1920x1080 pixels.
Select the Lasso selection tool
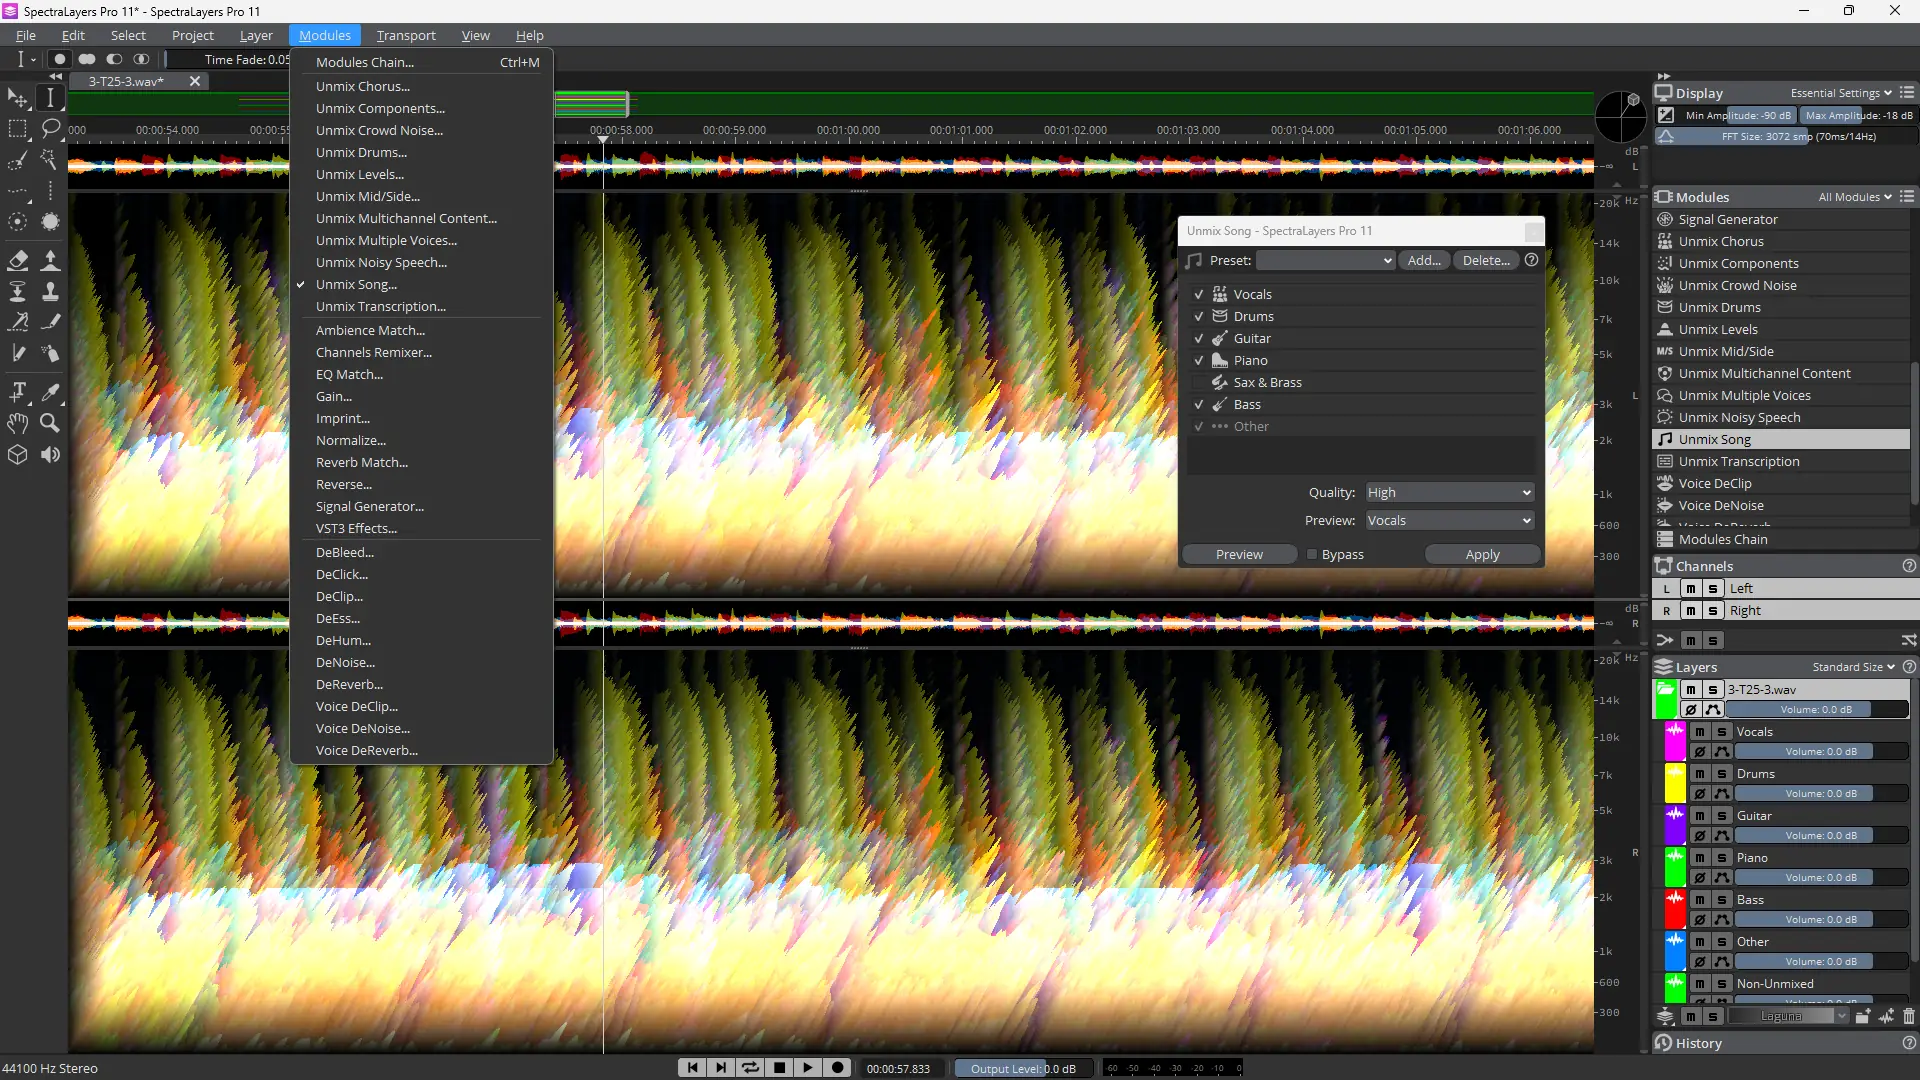50,128
